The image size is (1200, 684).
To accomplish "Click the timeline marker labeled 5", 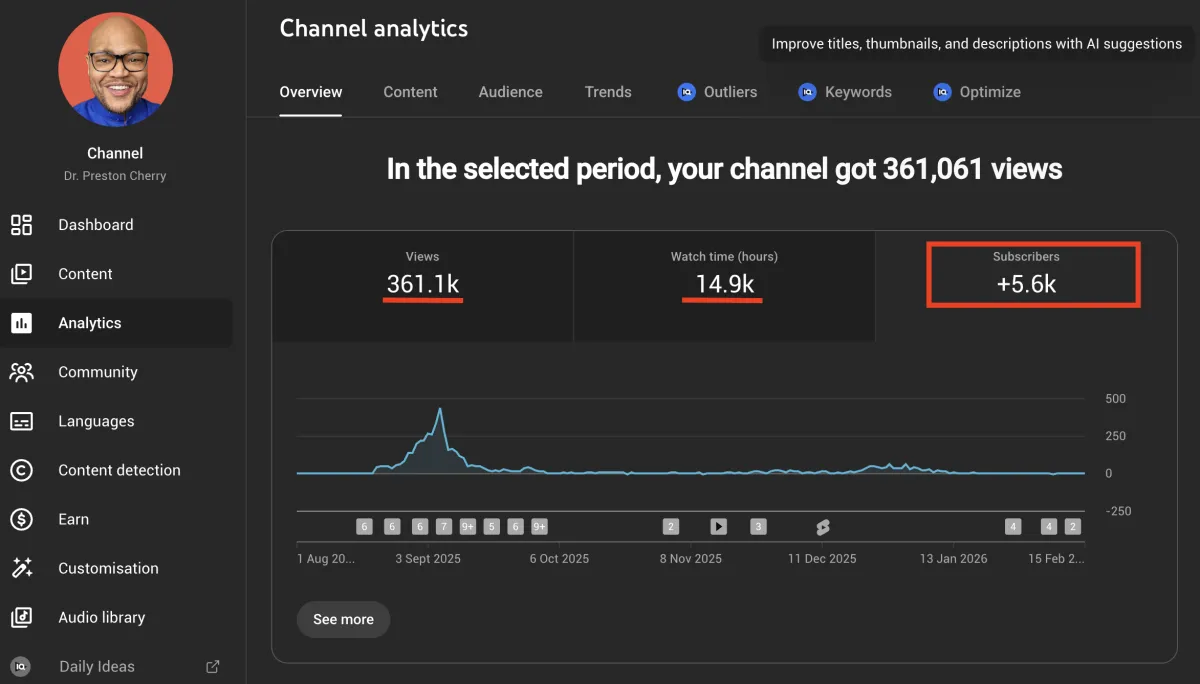I will 491,526.
